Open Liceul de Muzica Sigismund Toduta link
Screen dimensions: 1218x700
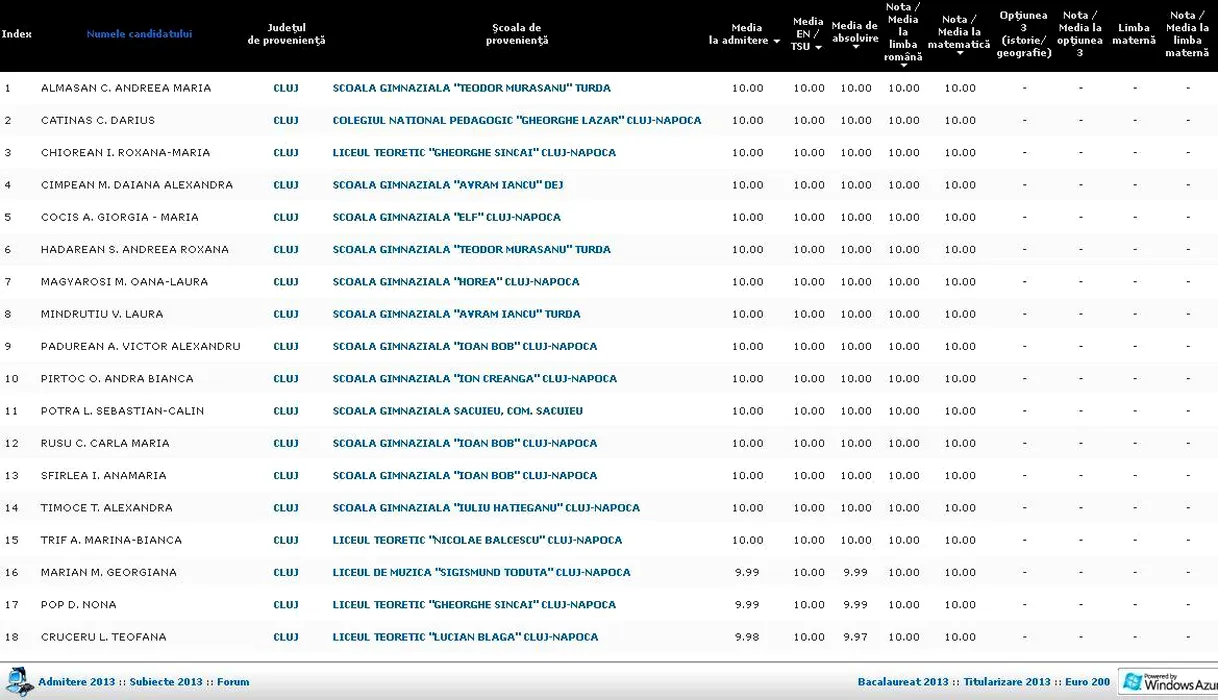481,572
